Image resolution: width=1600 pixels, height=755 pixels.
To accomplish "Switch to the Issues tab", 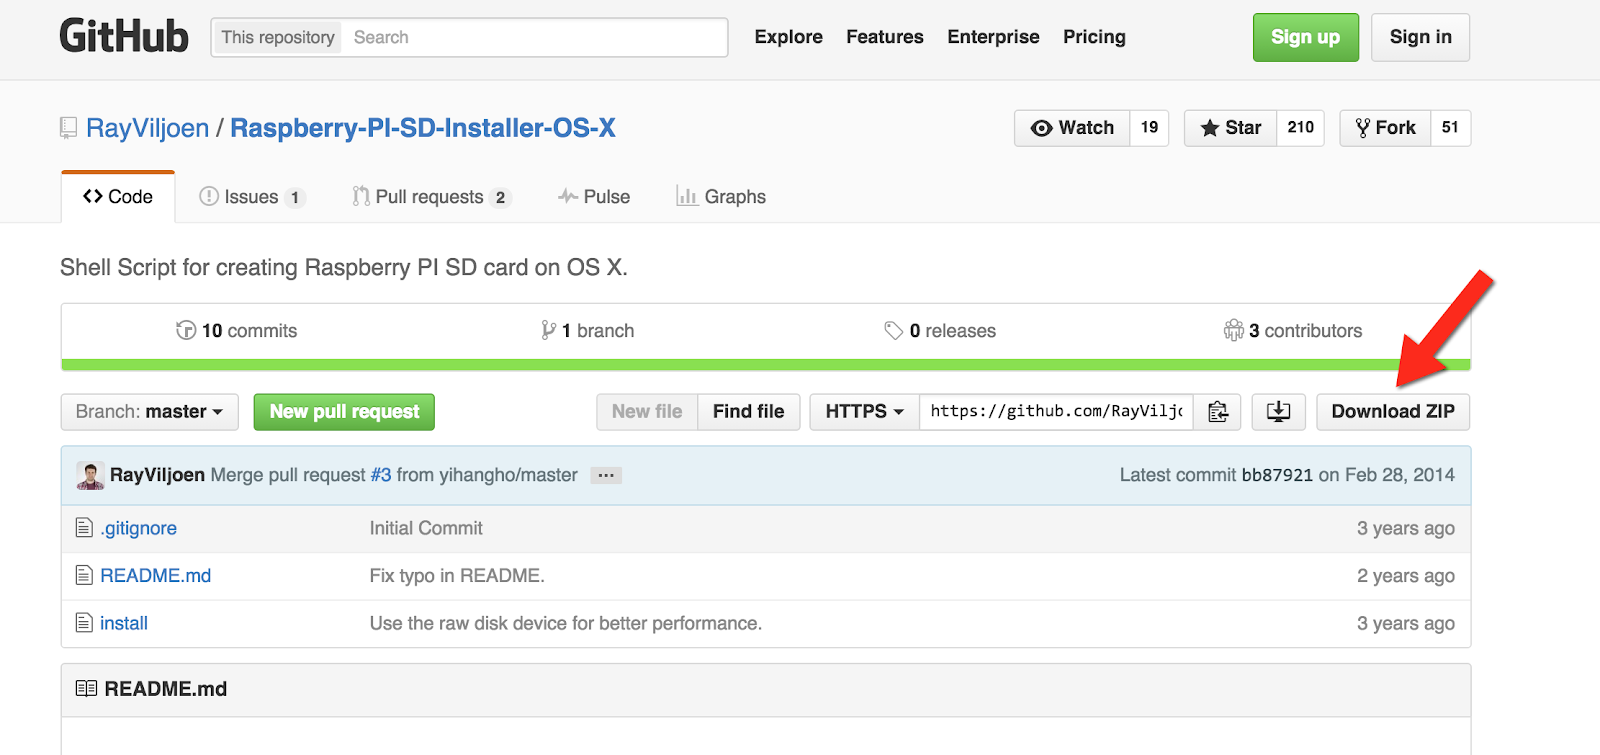I will (252, 197).
